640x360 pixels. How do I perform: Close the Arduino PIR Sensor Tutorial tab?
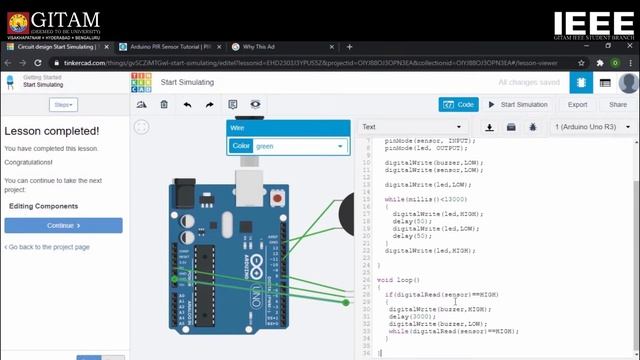(x=219, y=47)
